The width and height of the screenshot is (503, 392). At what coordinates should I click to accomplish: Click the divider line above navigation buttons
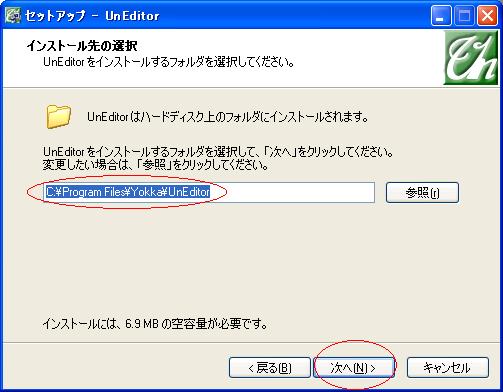tap(251, 342)
